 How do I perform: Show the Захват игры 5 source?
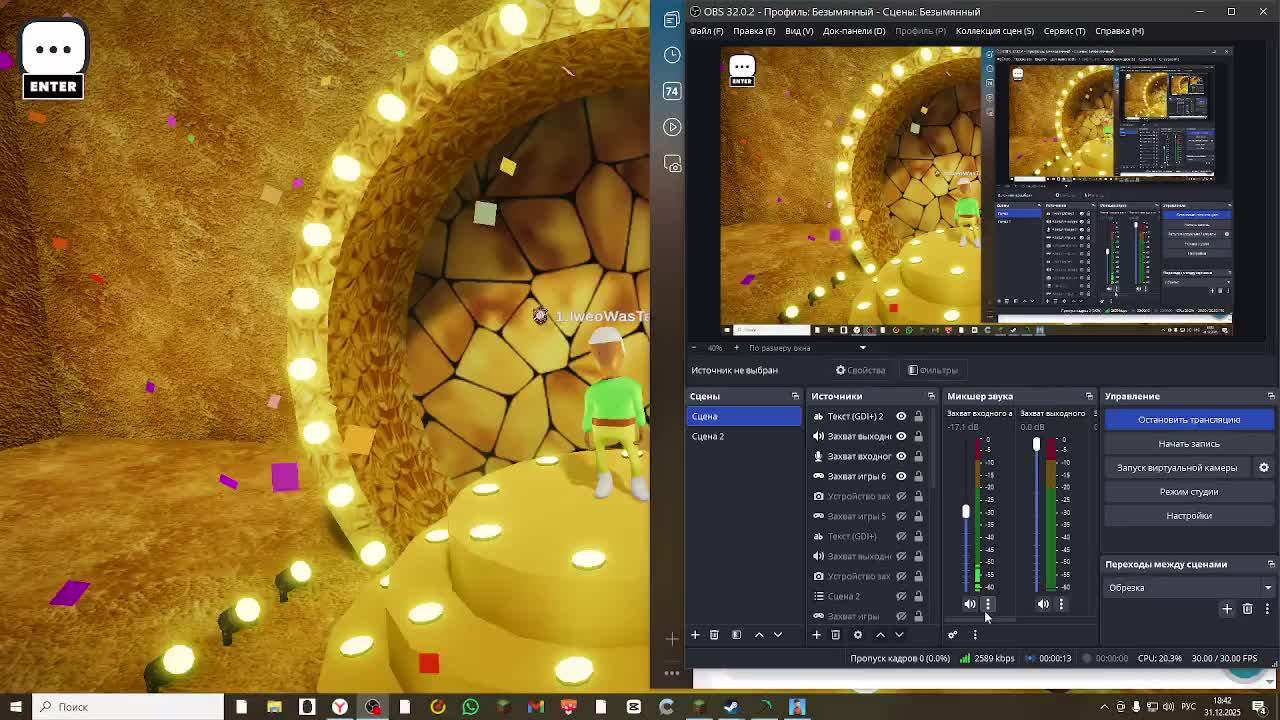901,516
